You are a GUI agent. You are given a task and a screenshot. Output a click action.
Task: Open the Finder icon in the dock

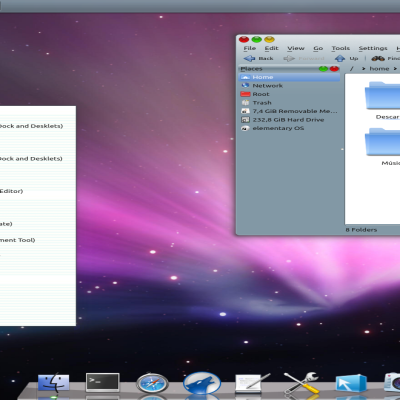(x=54, y=382)
